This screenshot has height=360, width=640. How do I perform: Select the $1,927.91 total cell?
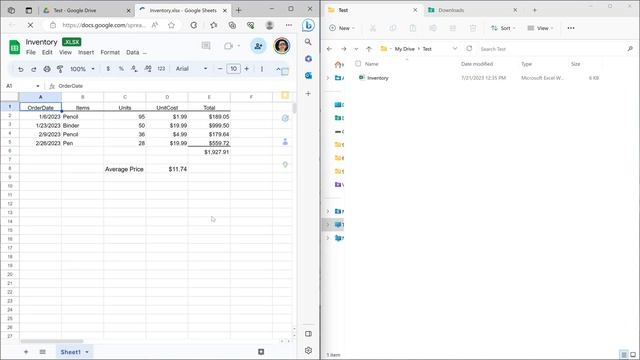(x=209, y=152)
